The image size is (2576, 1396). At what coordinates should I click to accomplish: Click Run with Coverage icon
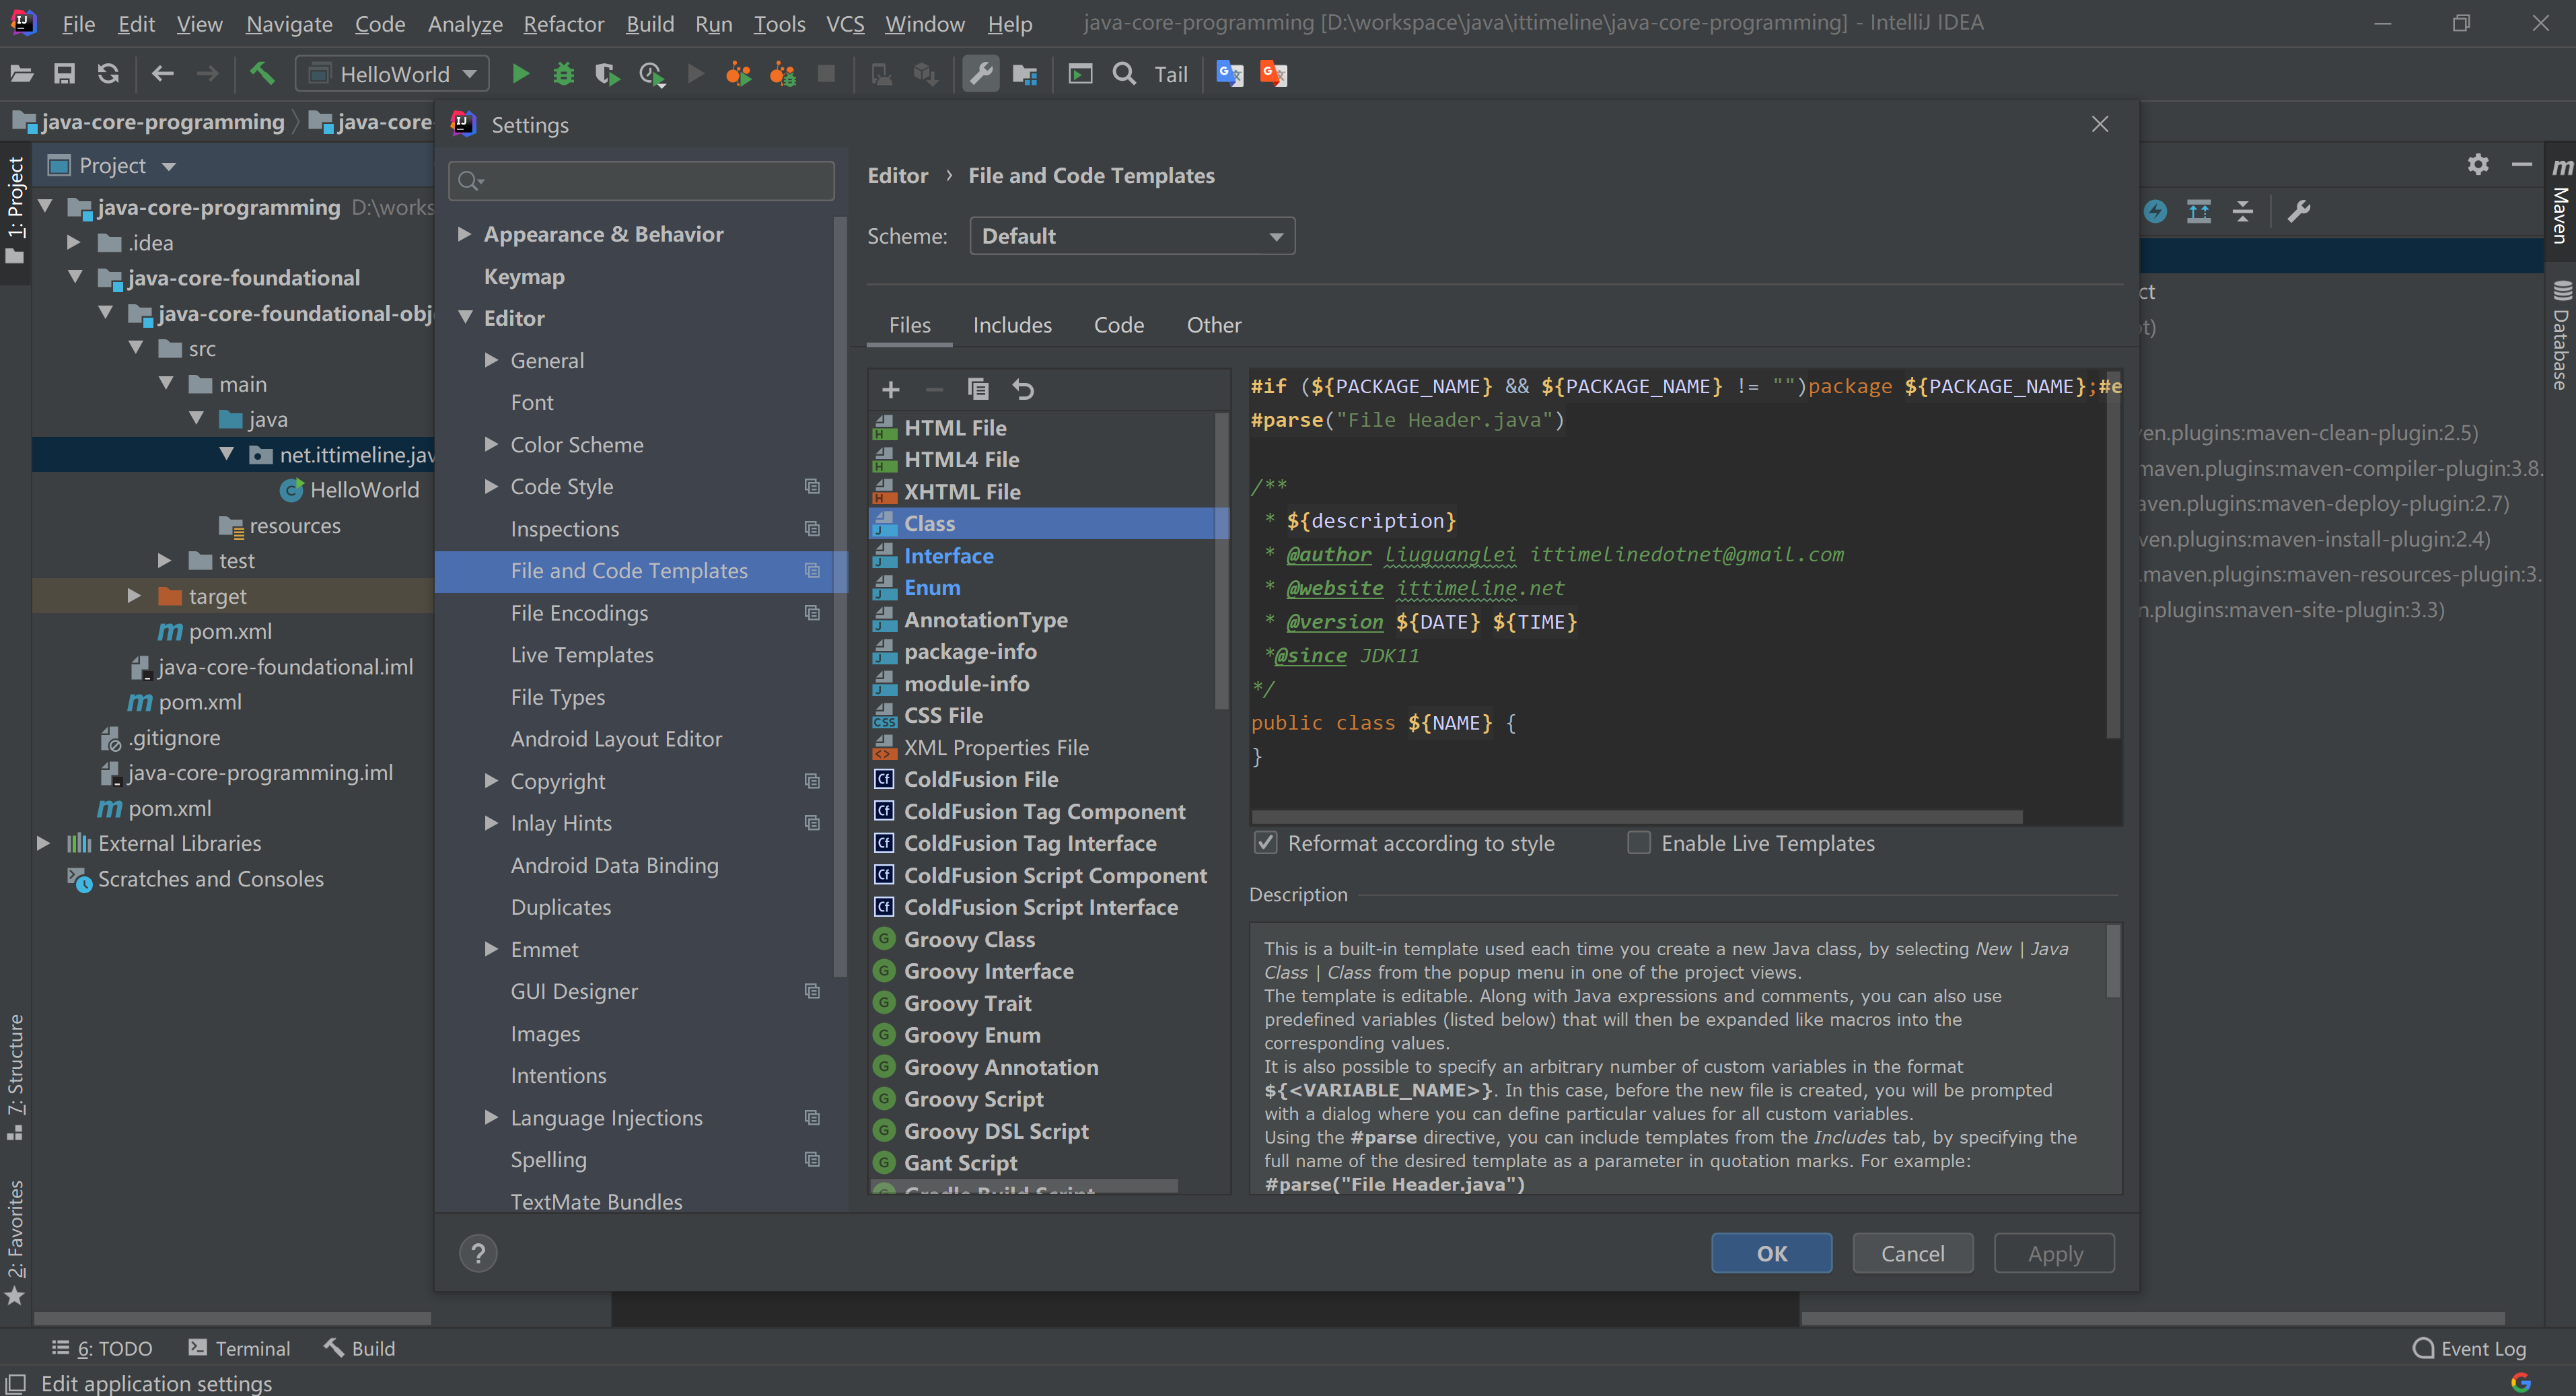tap(607, 74)
